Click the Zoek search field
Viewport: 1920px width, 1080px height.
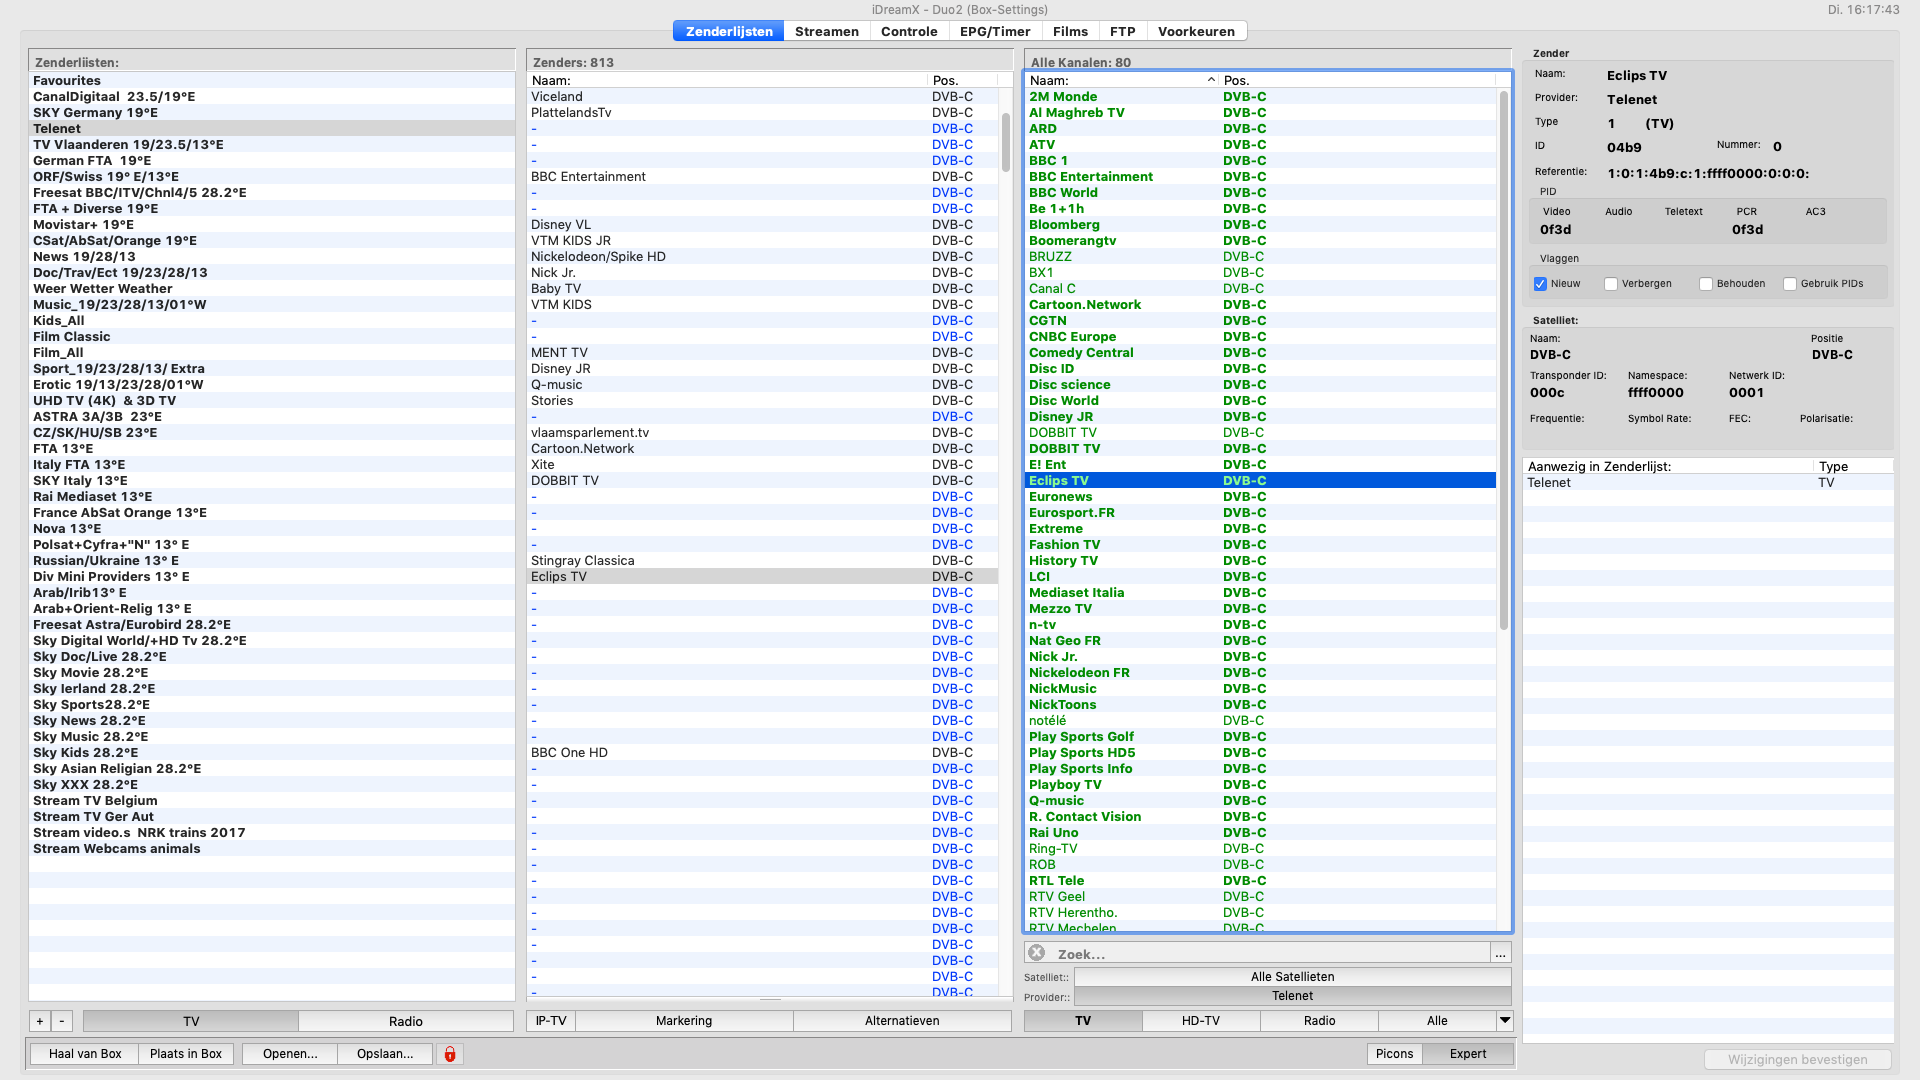tap(1268, 954)
